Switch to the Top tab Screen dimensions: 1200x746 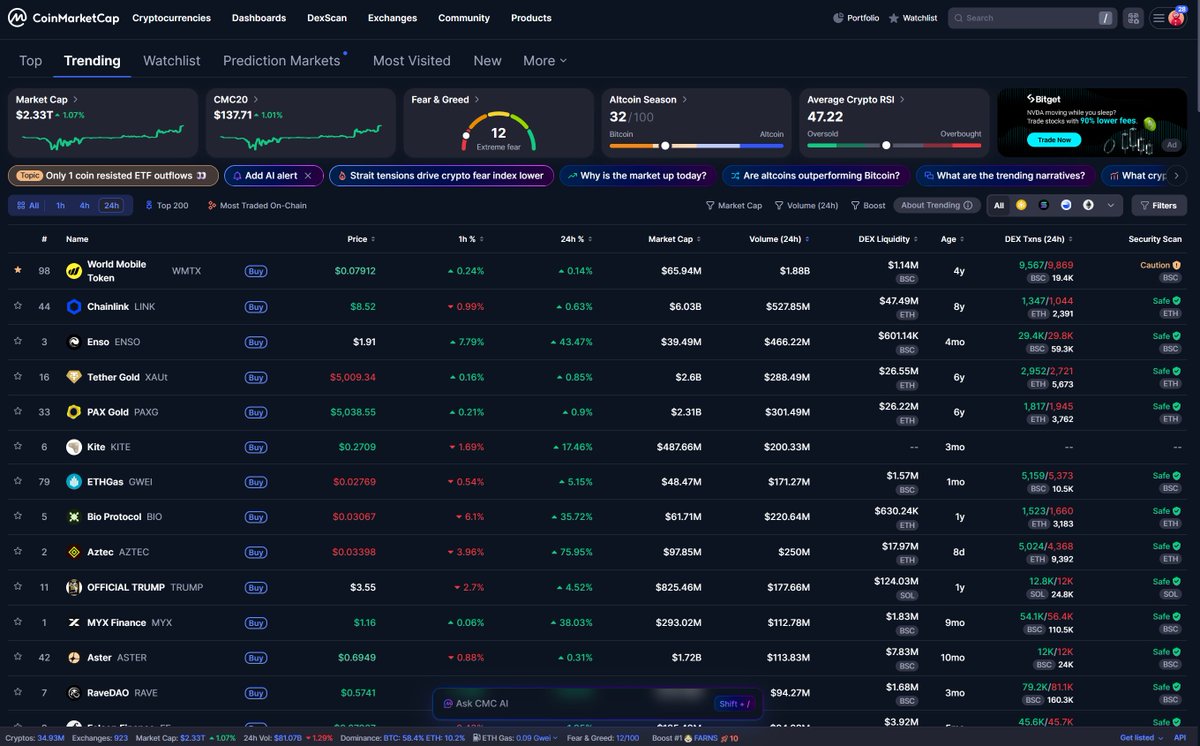[x=31, y=61]
